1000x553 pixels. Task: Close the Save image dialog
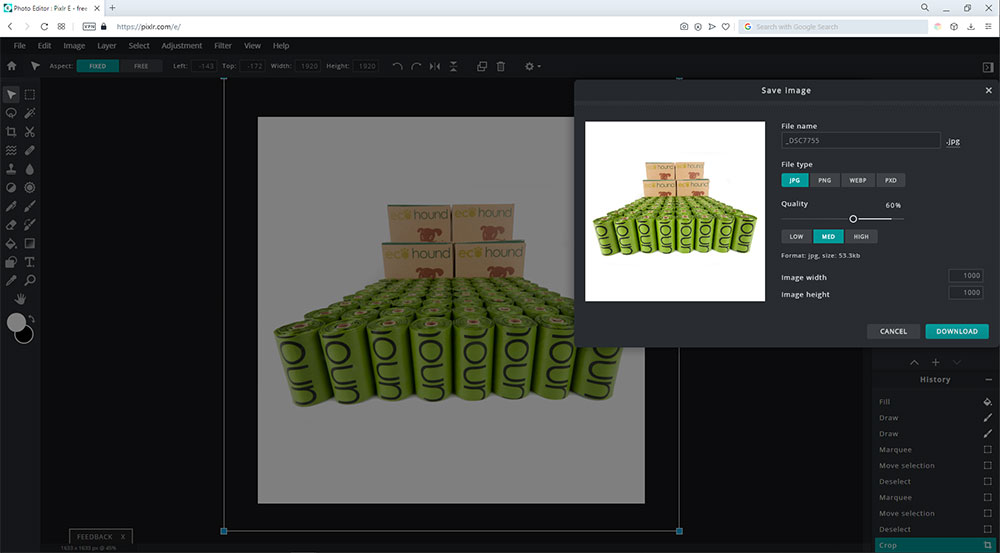pos(989,91)
